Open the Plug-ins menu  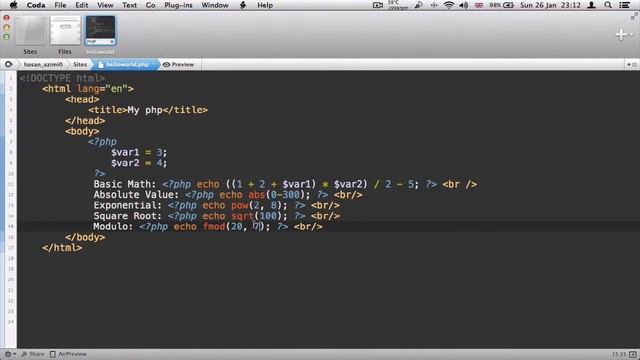point(178,5)
